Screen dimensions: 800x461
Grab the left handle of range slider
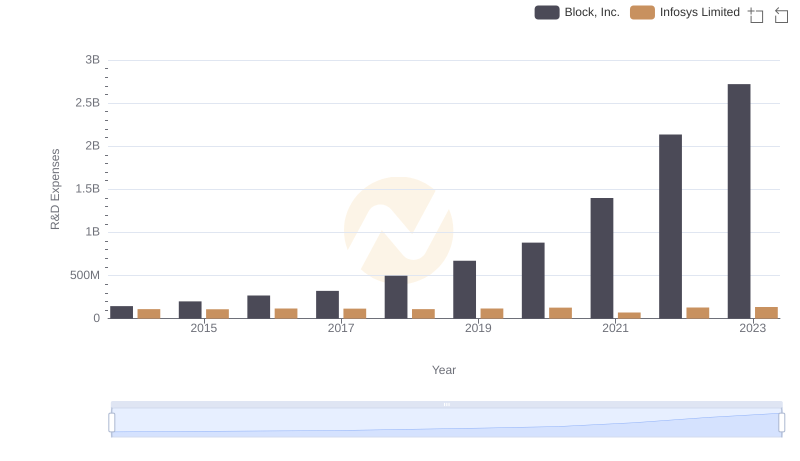click(112, 422)
